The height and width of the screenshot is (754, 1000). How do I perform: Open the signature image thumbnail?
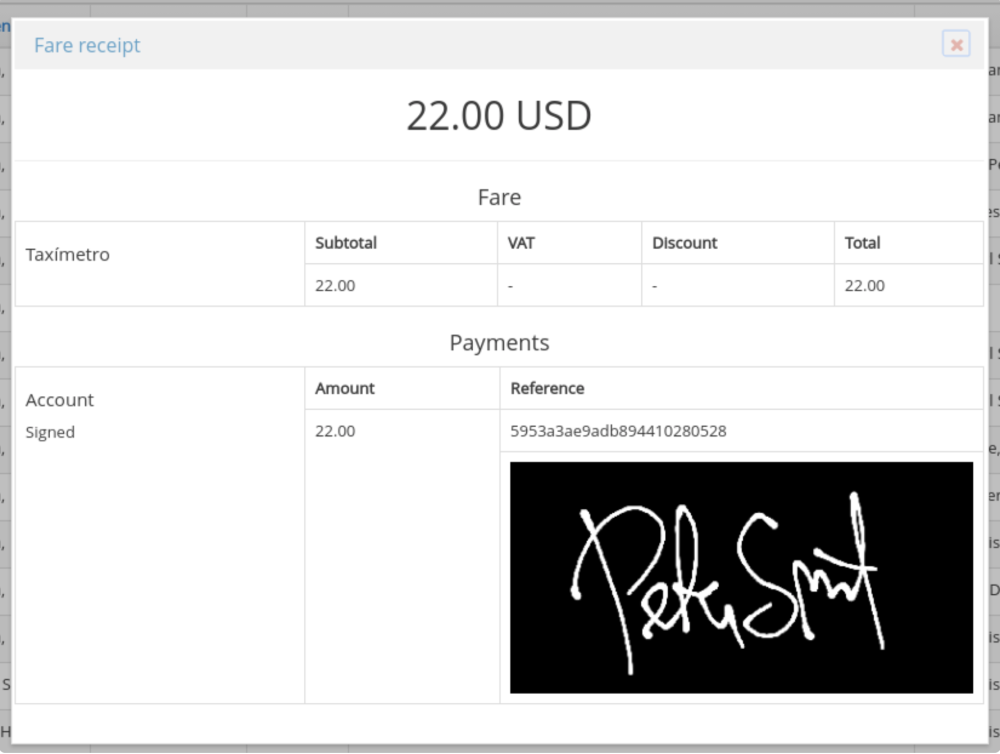tap(741, 577)
